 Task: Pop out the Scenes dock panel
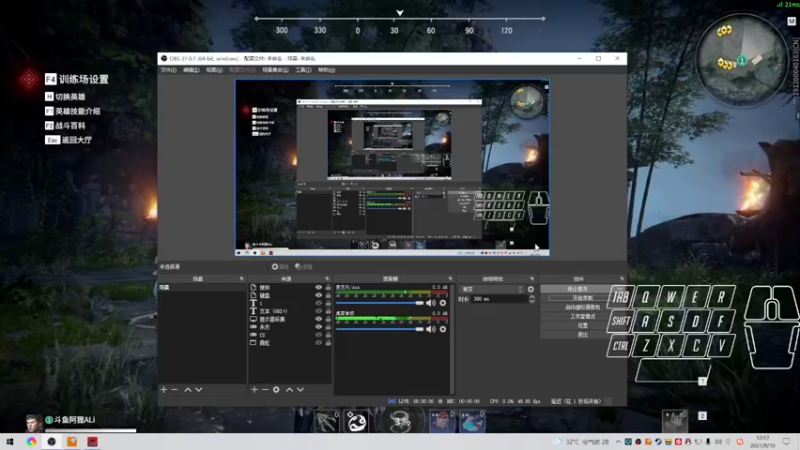click(242, 279)
